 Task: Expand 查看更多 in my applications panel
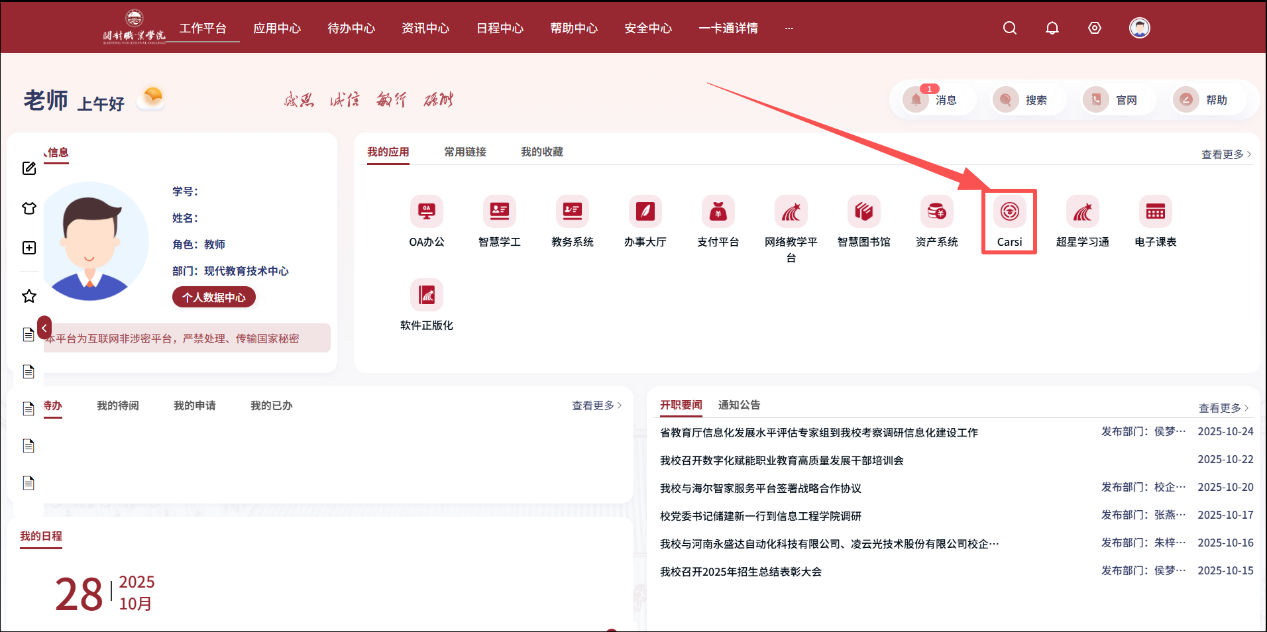pos(1225,155)
